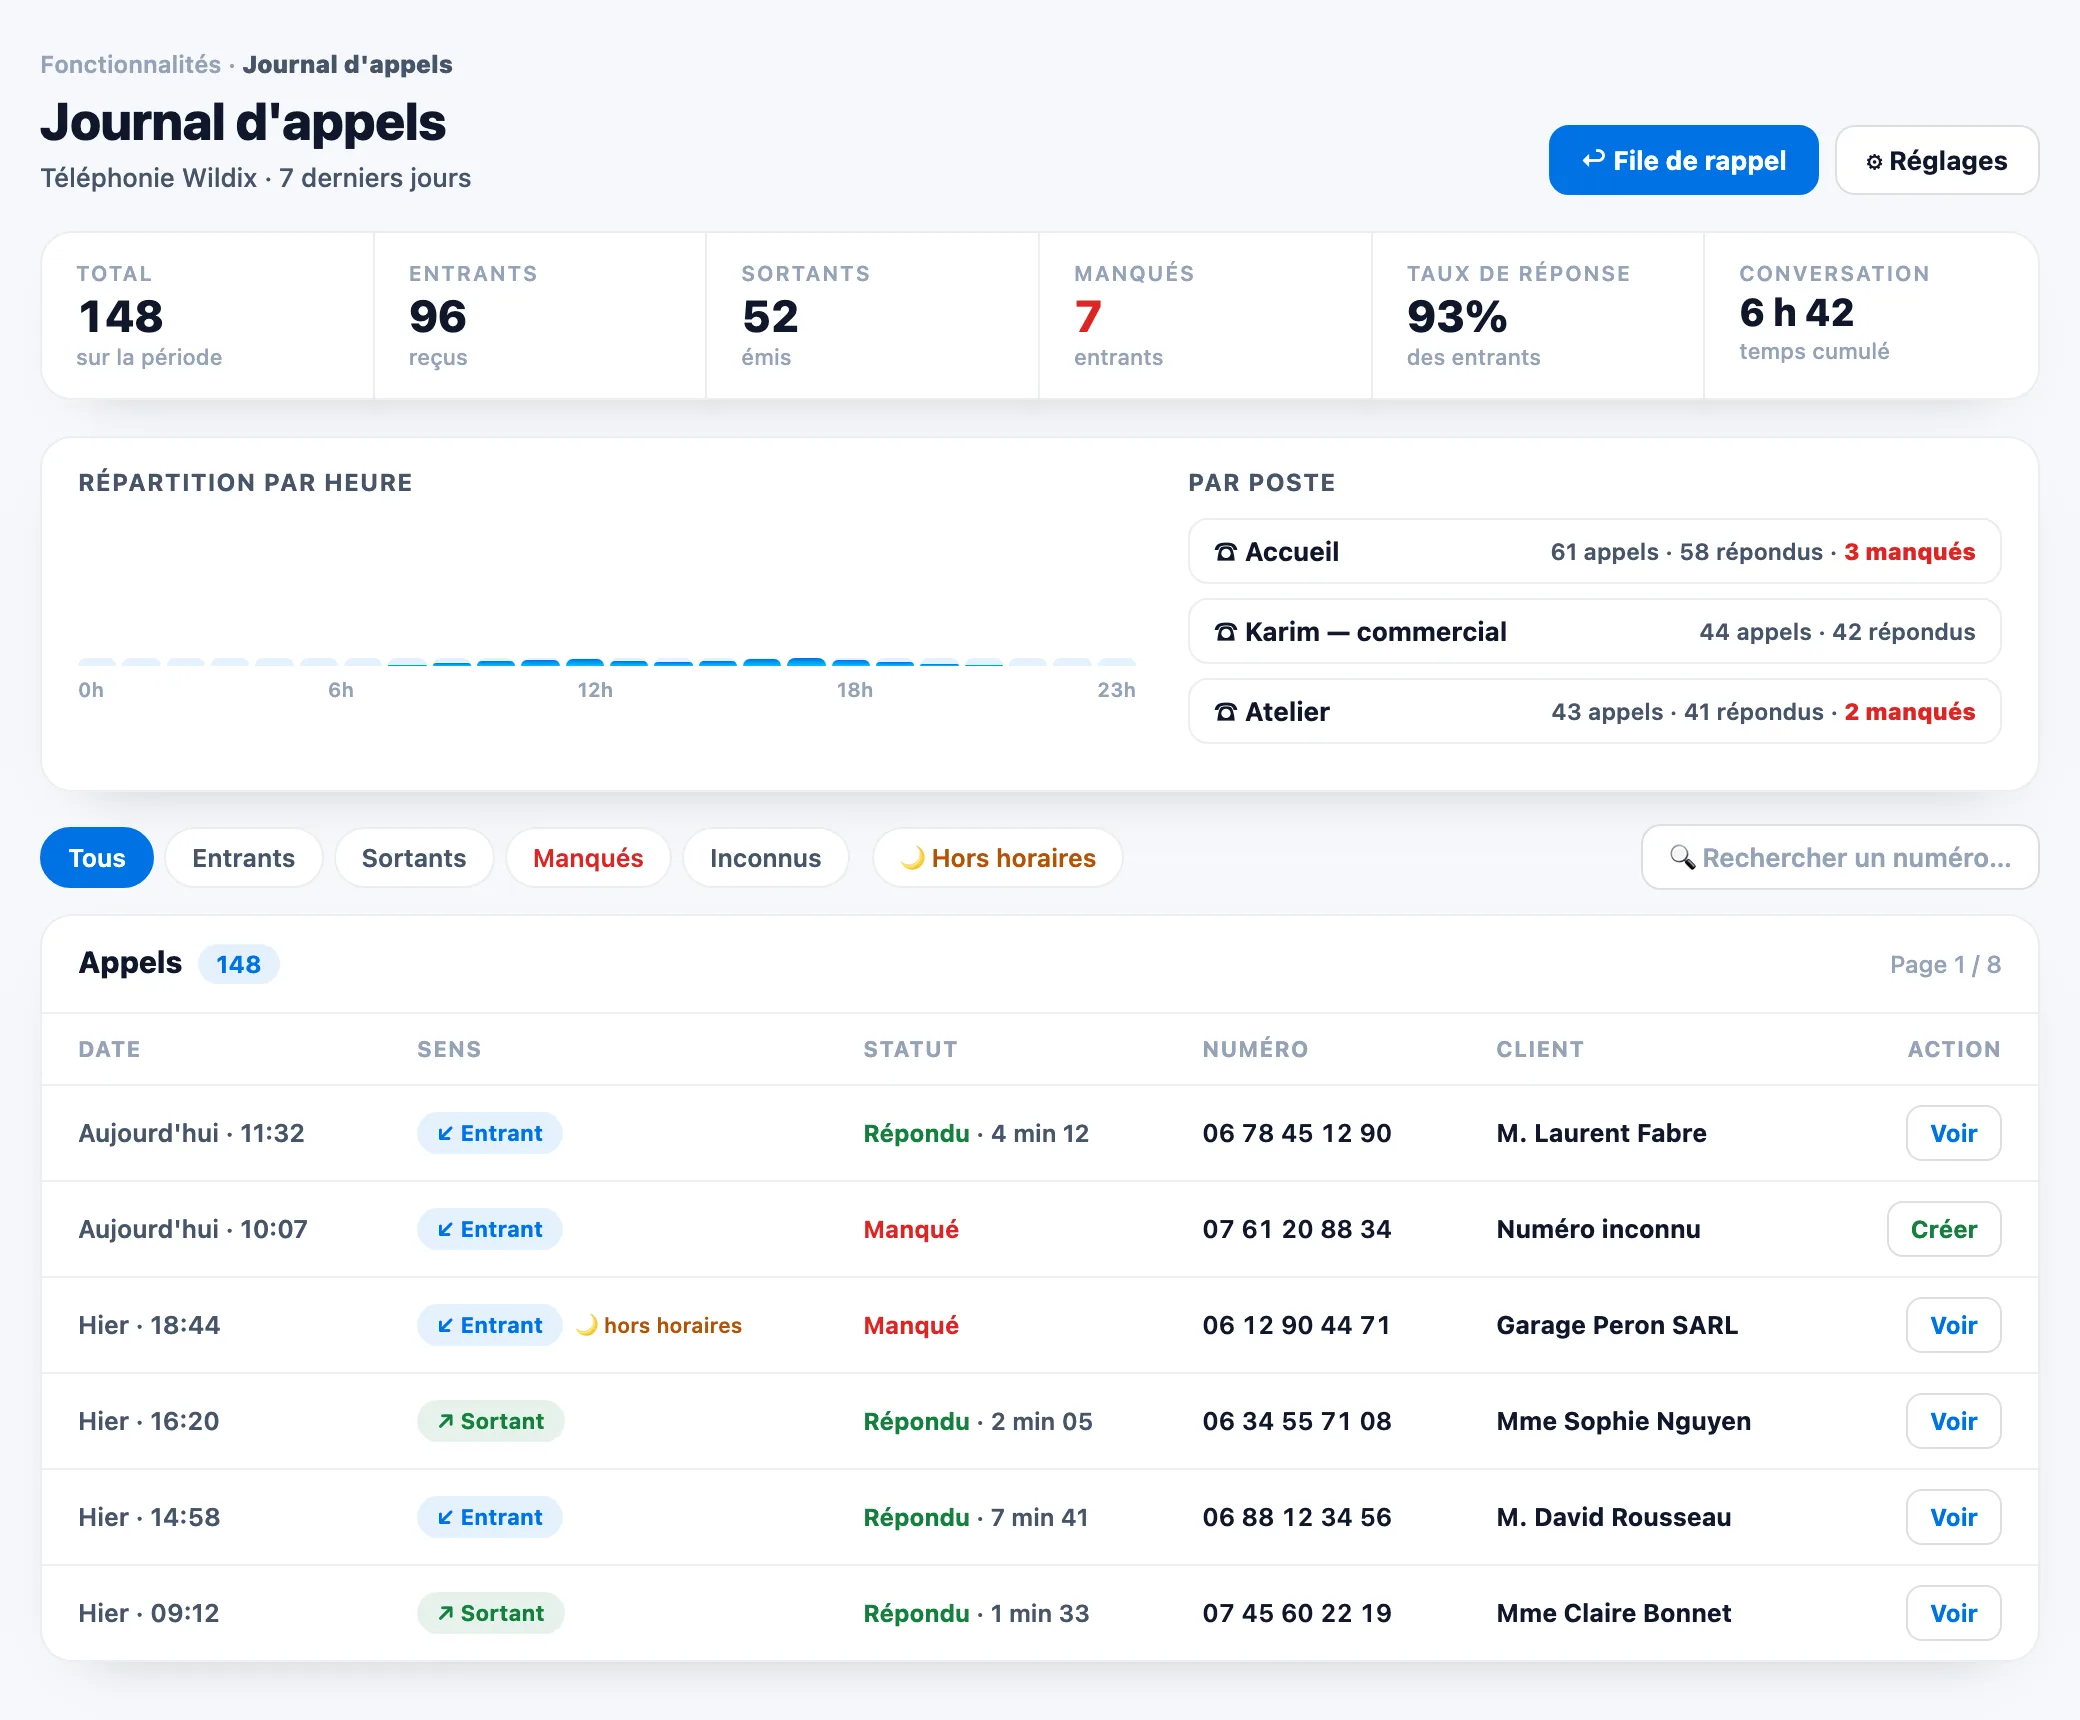Click the moon icon in Hors horaires filter
This screenshot has width=2080, height=1720.
[912, 858]
